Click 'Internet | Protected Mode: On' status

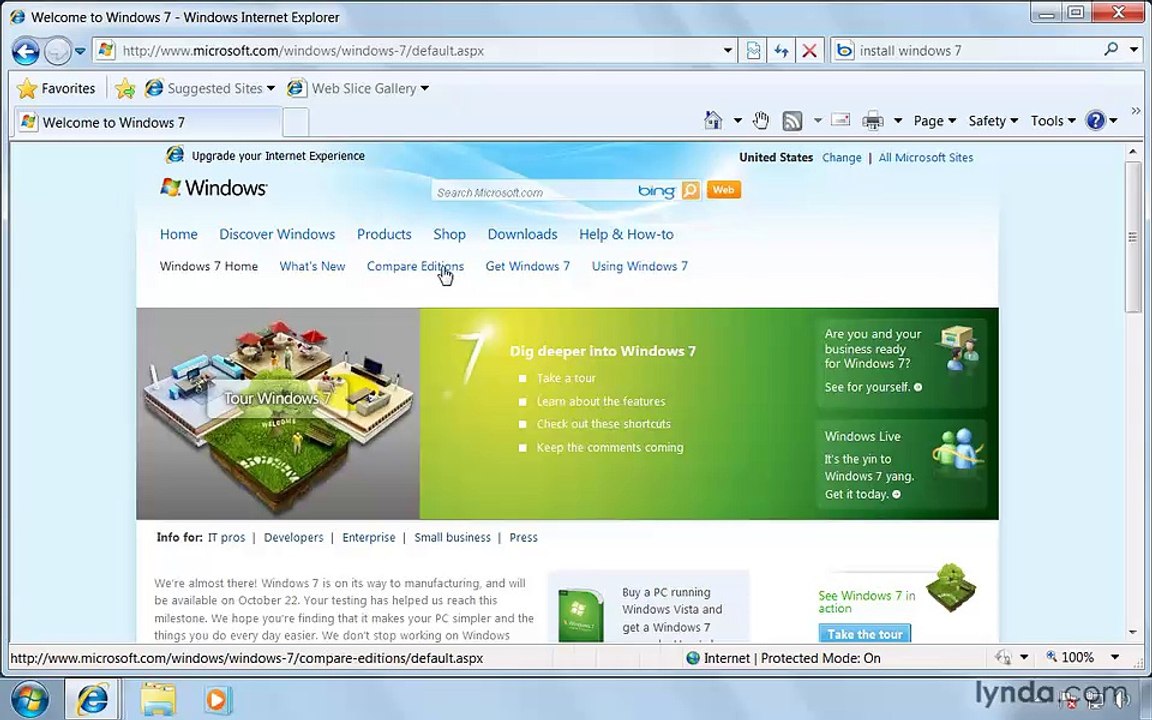[783, 658]
